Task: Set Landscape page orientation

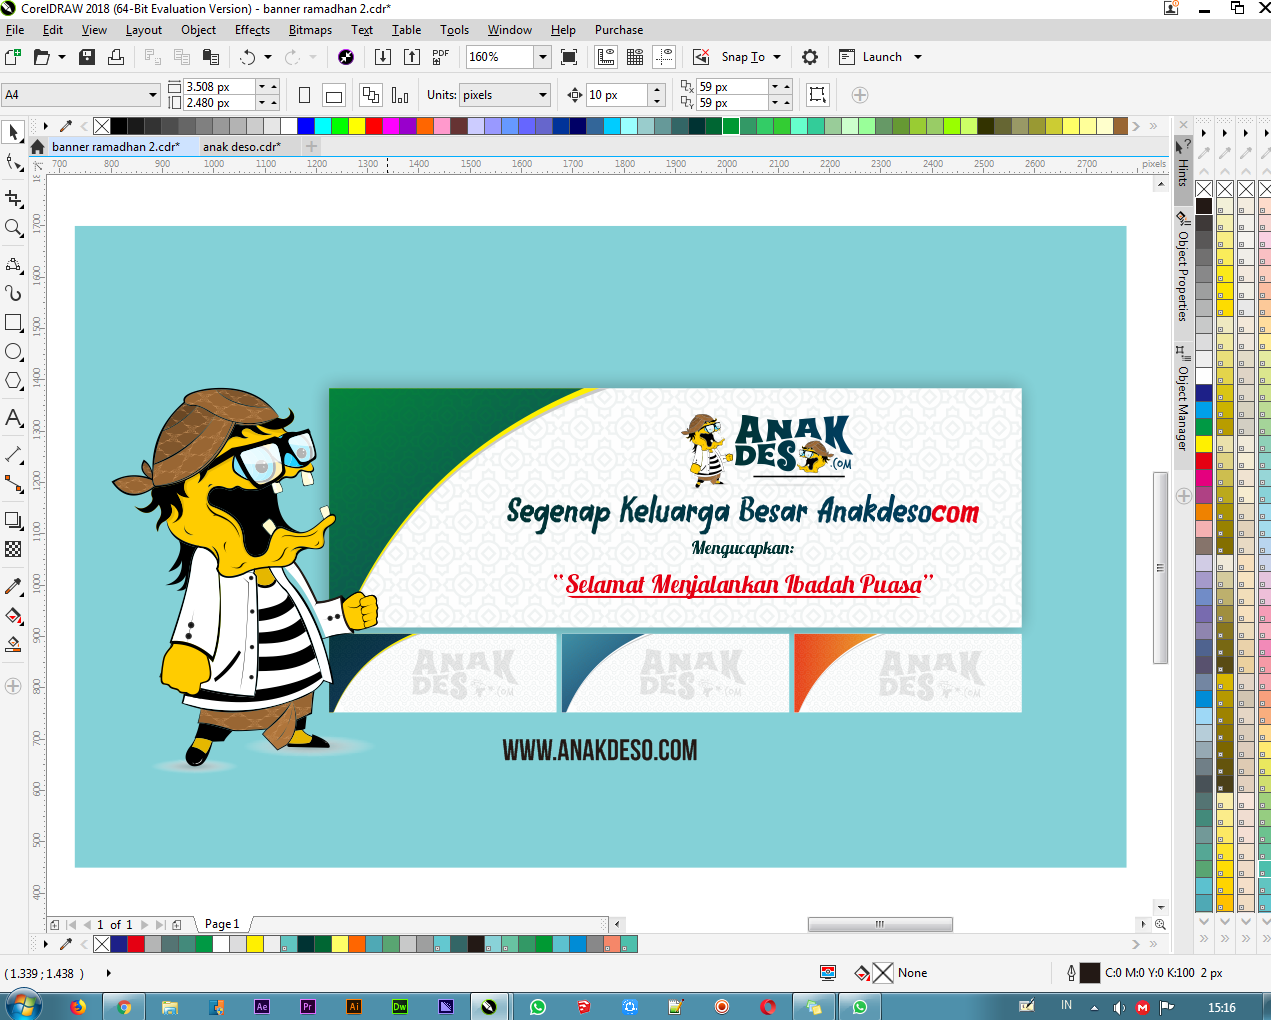Action: 334,95
